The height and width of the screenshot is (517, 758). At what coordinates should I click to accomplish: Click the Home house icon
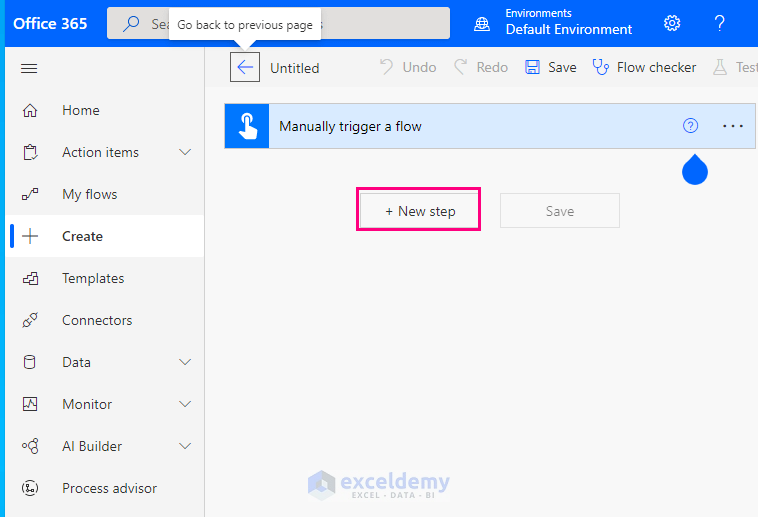click(30, 110)
